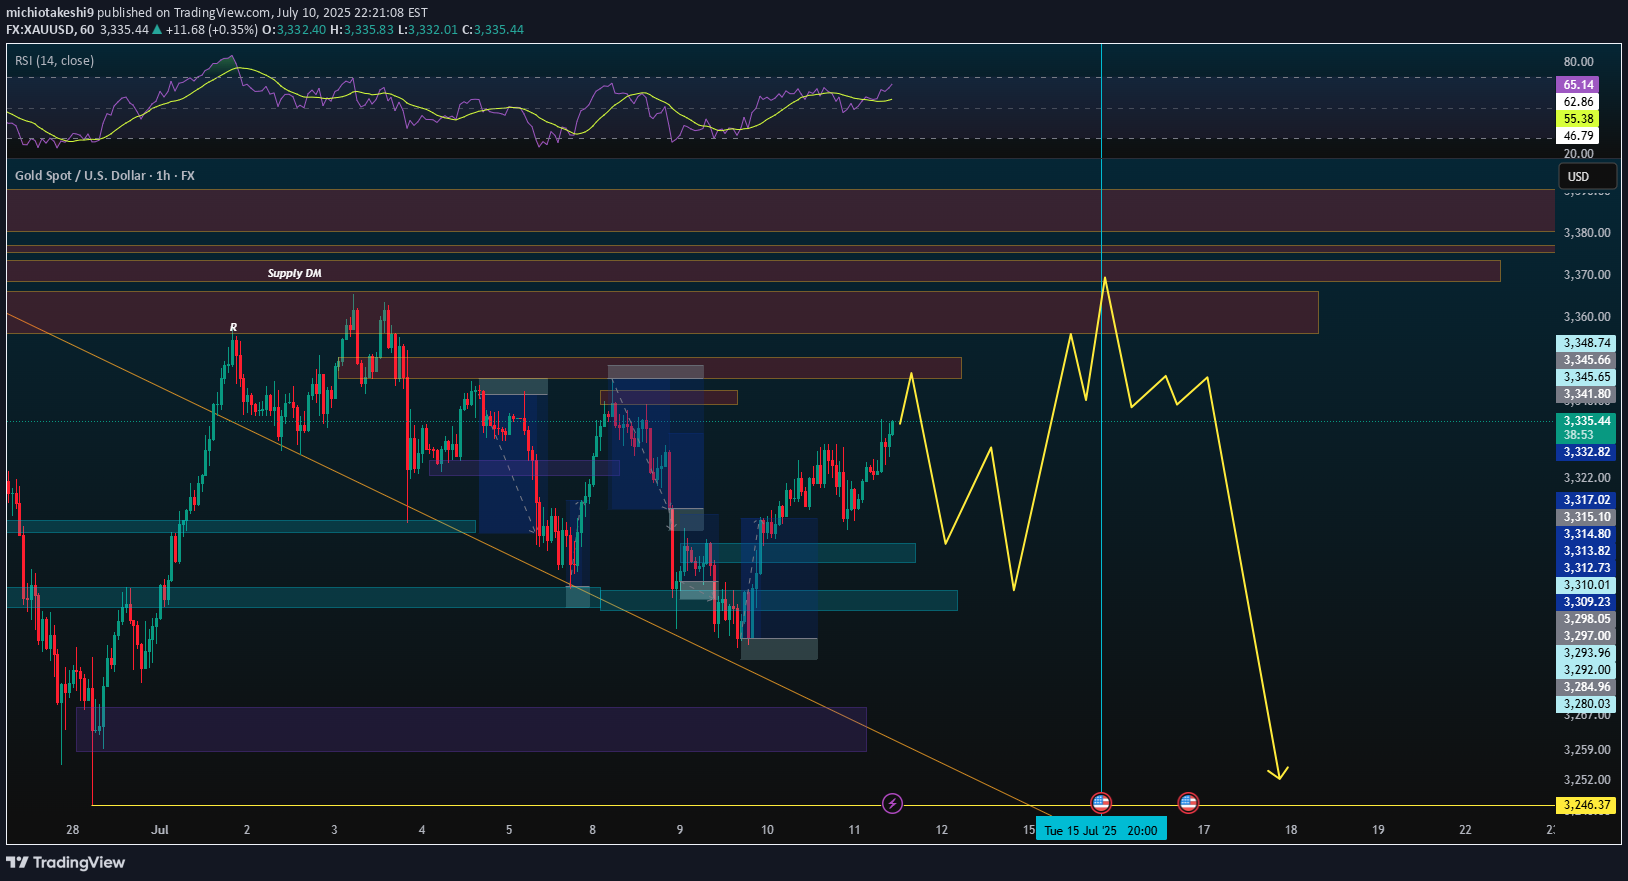Select the 3,348.74 price label
Screen dimensions: 1628x881
click(x=1587, y=343)
